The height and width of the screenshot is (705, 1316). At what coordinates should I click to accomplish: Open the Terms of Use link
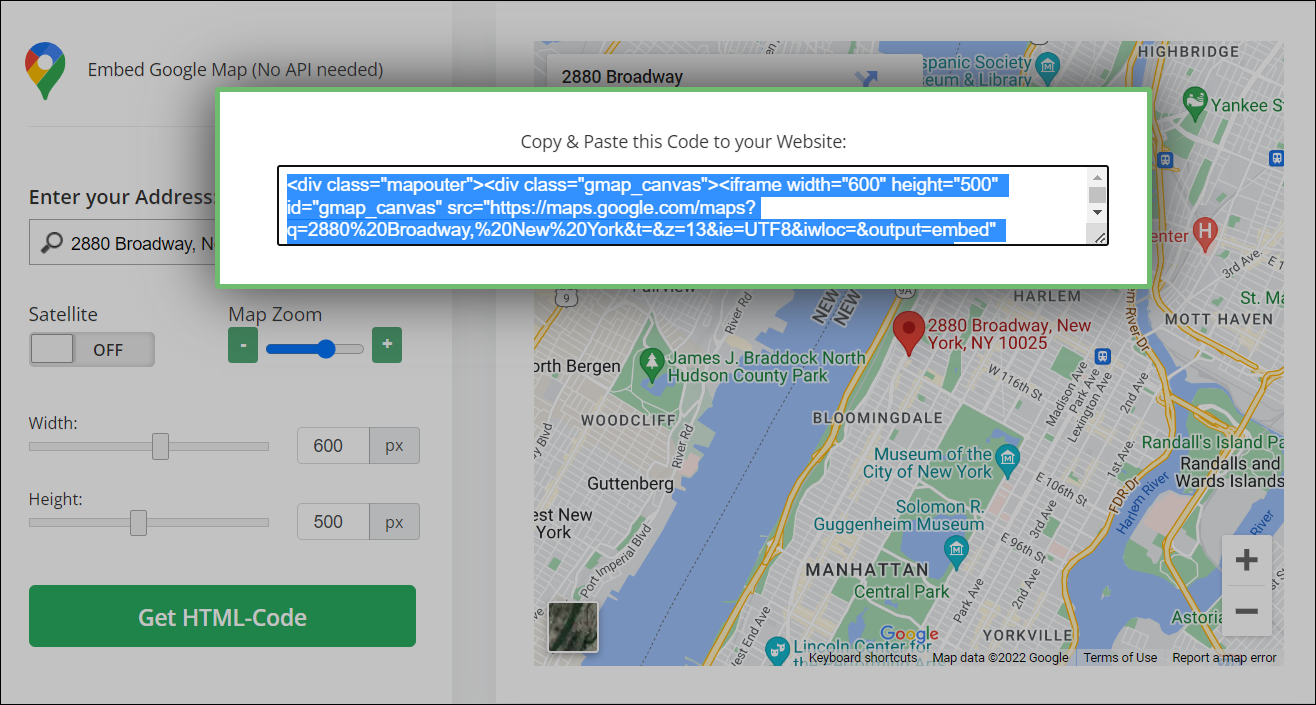[x=1120, y=657]
